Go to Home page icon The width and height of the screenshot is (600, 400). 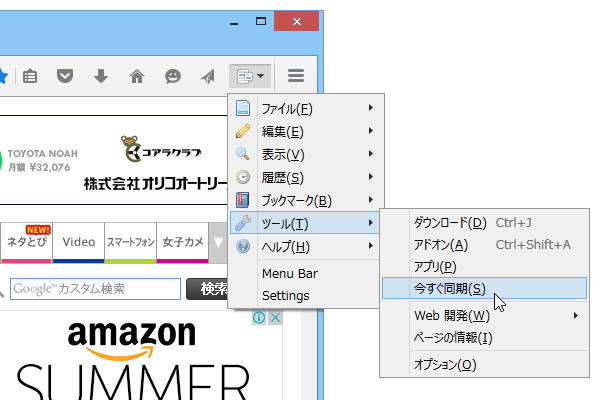tap(137, 76)
